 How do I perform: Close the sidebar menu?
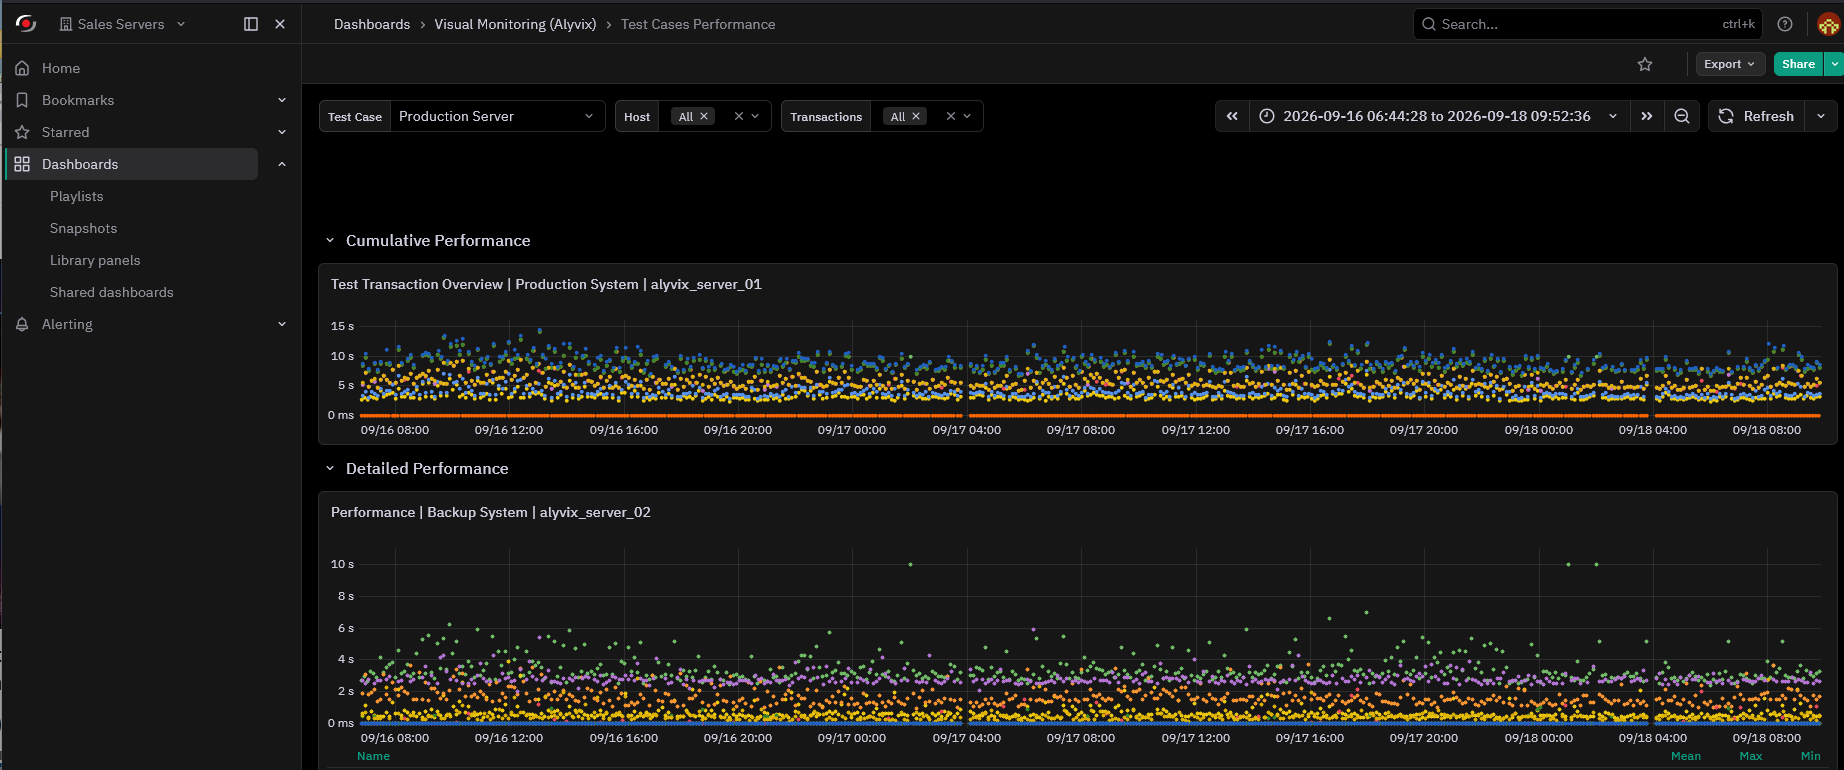pyautogui.click(x=280, y=24)
